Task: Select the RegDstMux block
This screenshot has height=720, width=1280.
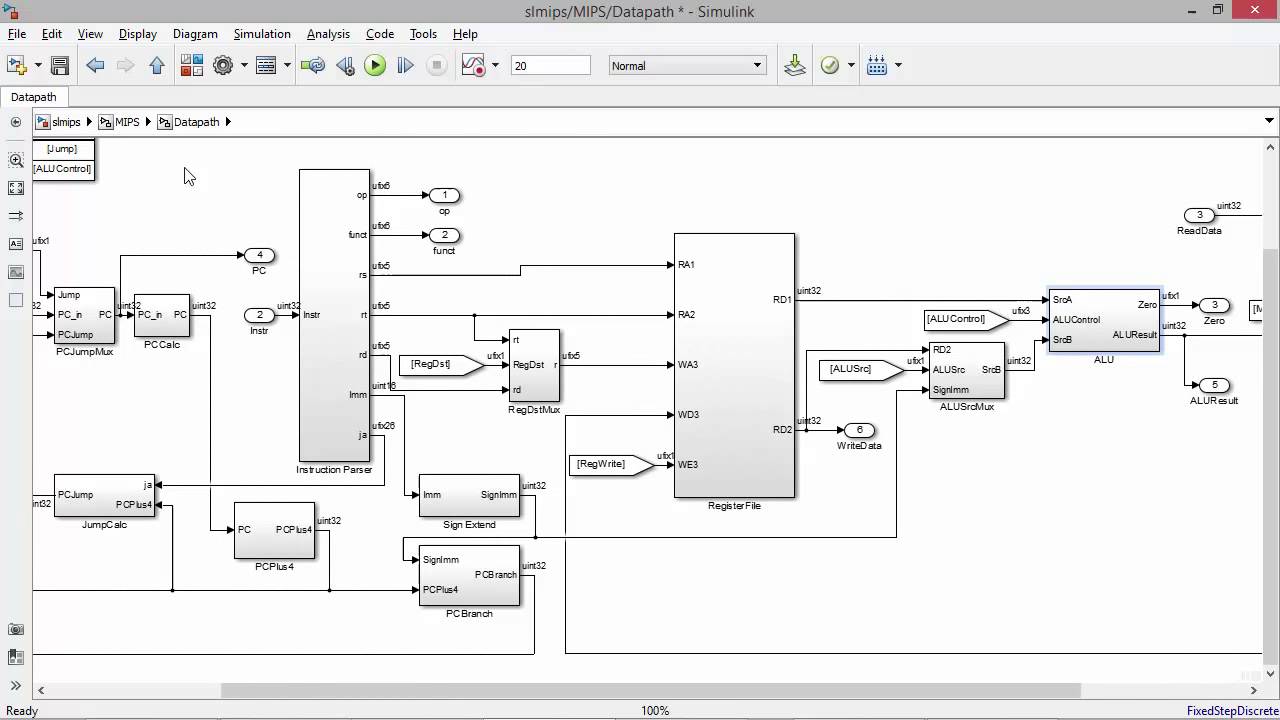Action: click(x=534, y=365)
